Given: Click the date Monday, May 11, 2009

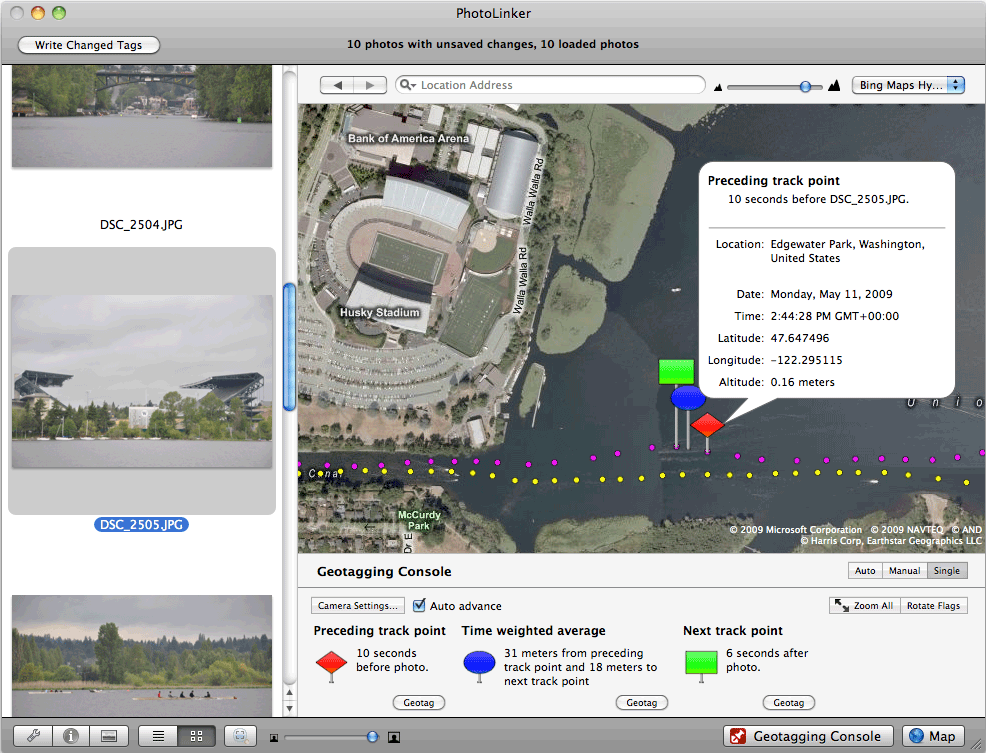Looking at the screenshot, I should click(x=831, y=294).
